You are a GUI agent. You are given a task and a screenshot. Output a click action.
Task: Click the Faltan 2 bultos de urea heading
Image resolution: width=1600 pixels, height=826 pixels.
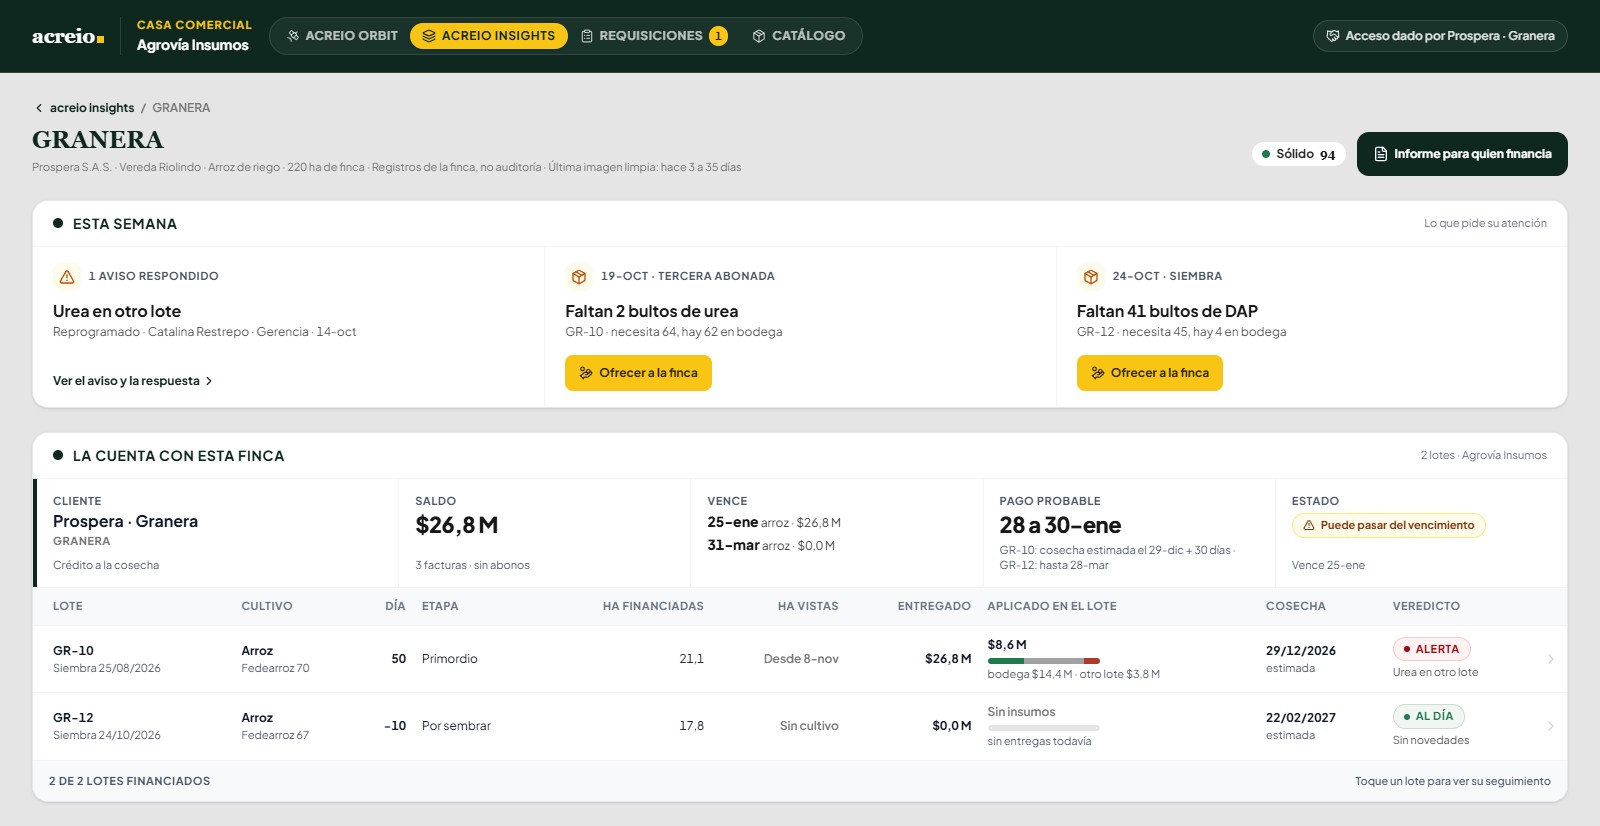point(652,311)
